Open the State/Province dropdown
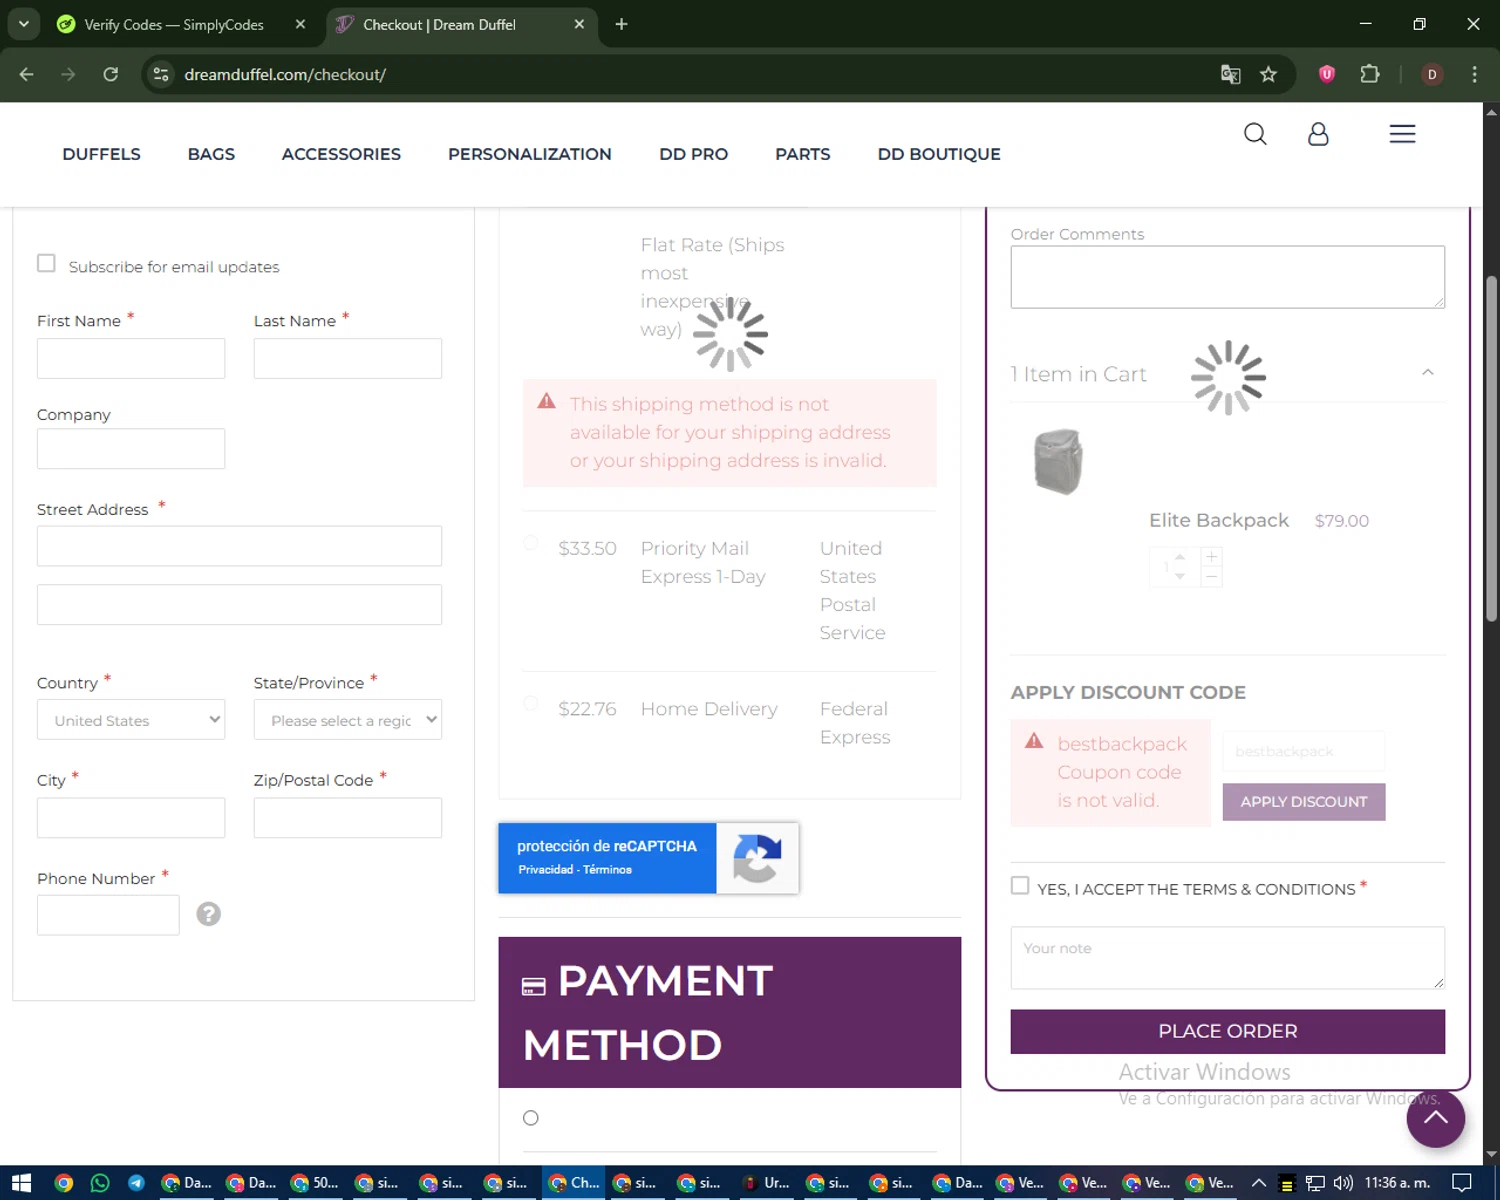 pos(348,720)
